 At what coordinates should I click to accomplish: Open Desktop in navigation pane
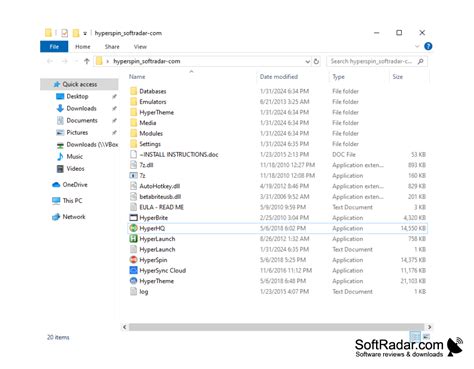click(x=77, y=96)
